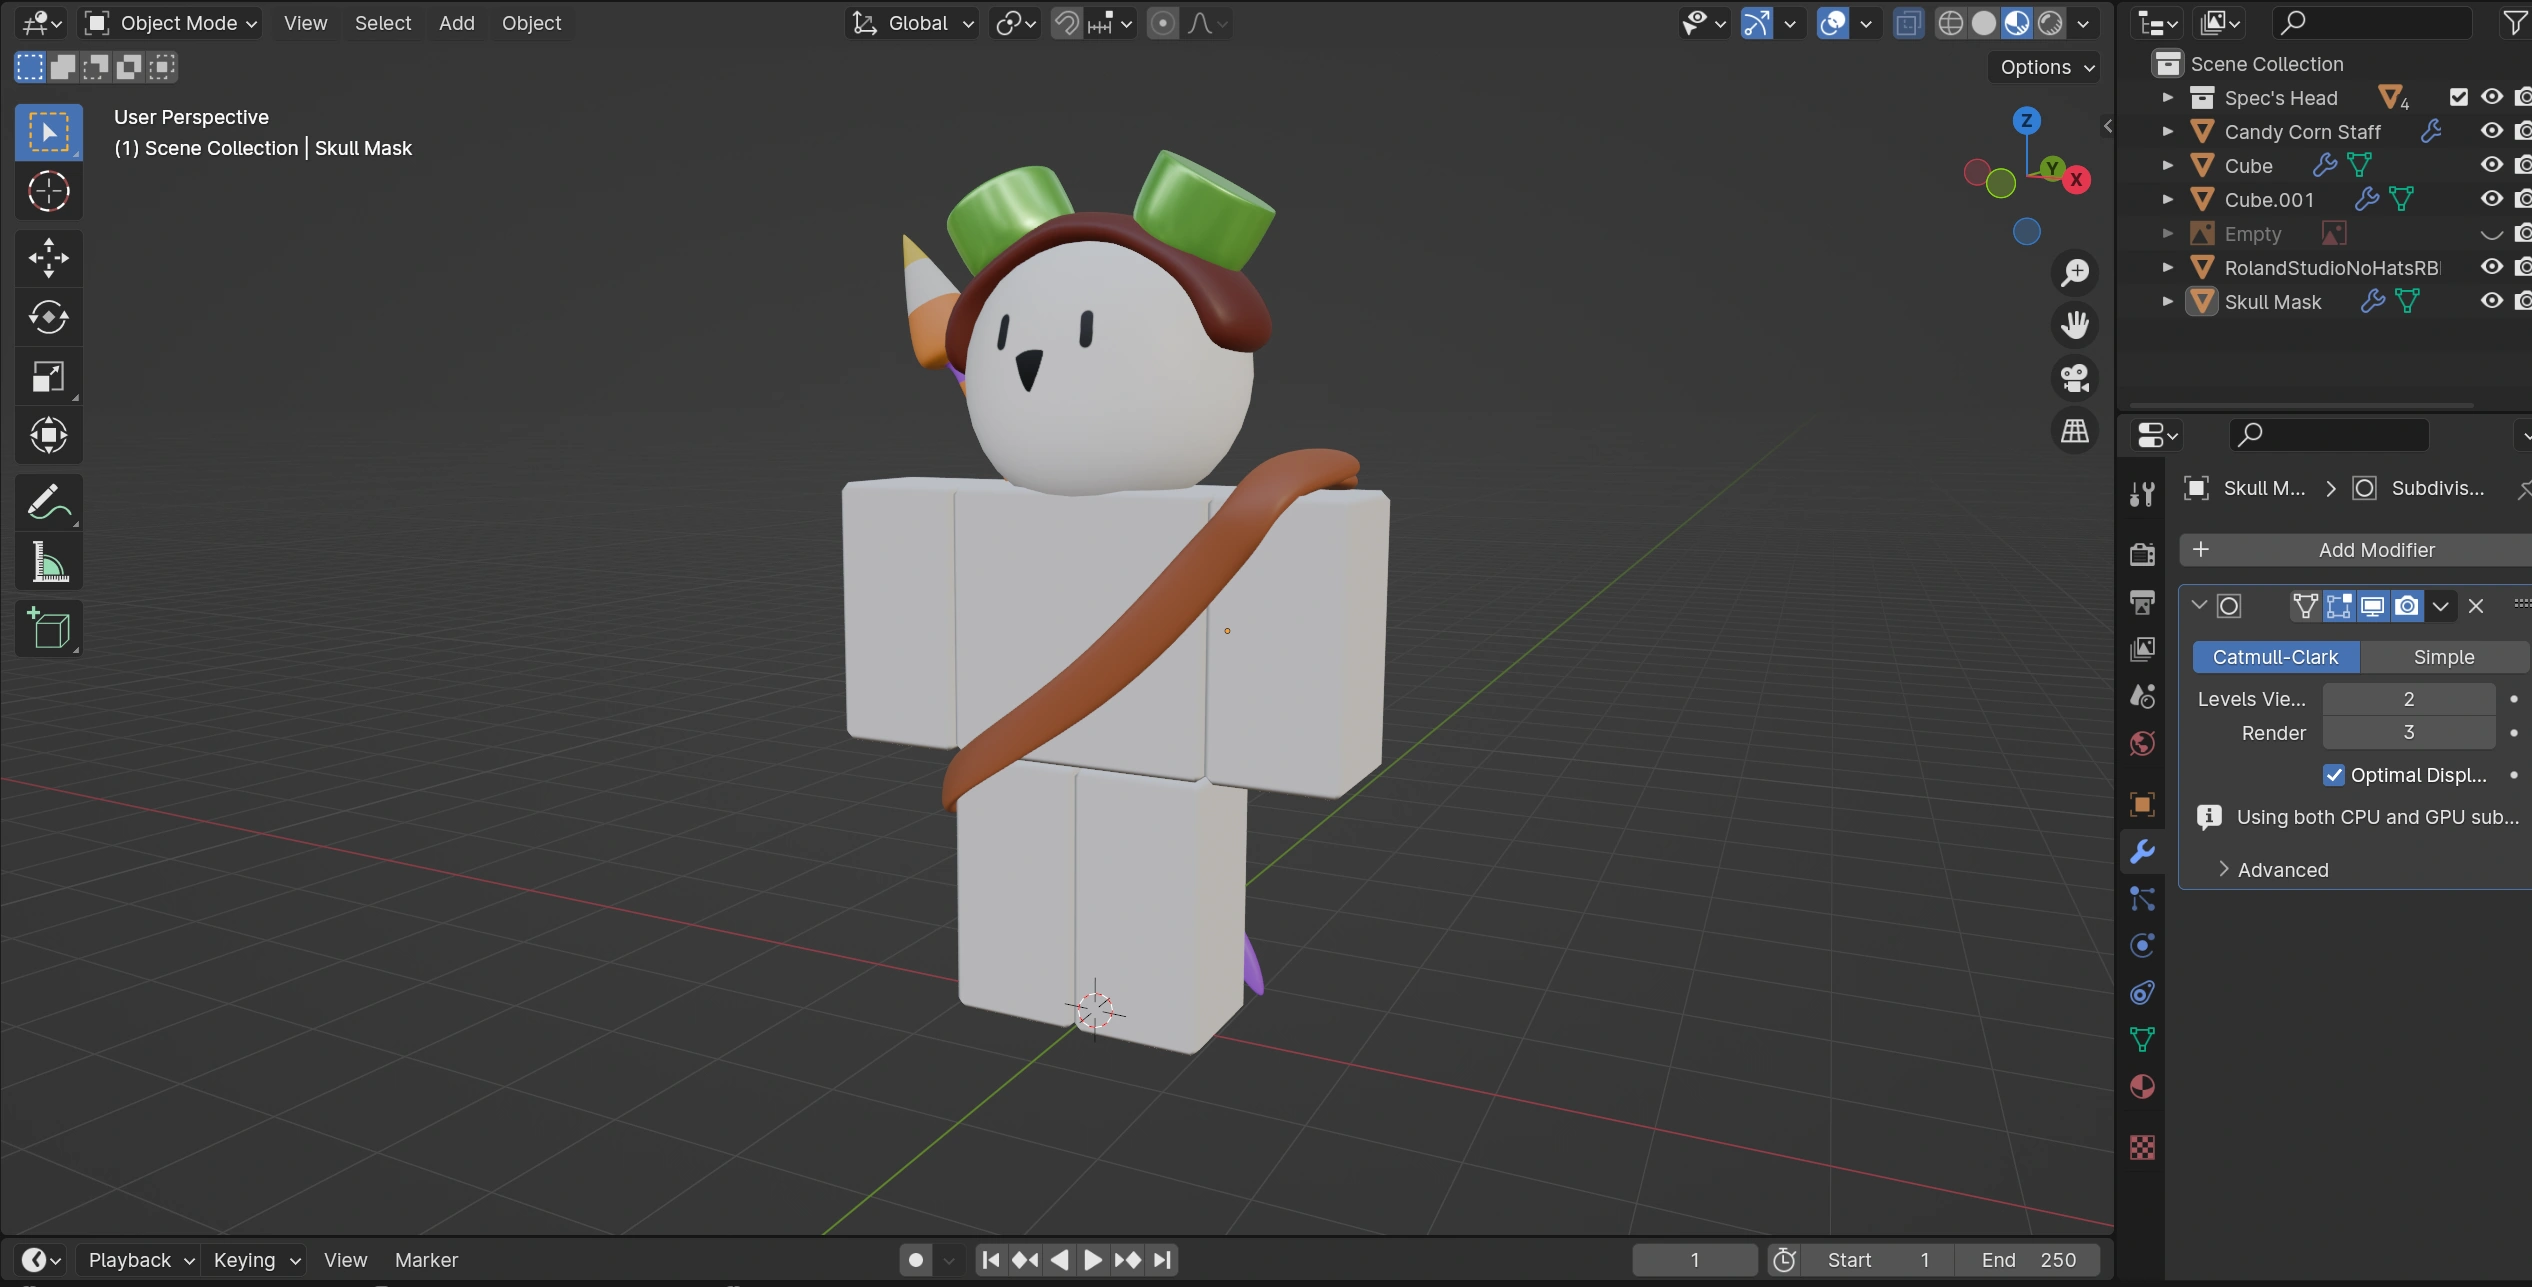Viewport: 2532px width, 1287px height.
Task: Select the Move tool
Action: click(x=48, y=258)
